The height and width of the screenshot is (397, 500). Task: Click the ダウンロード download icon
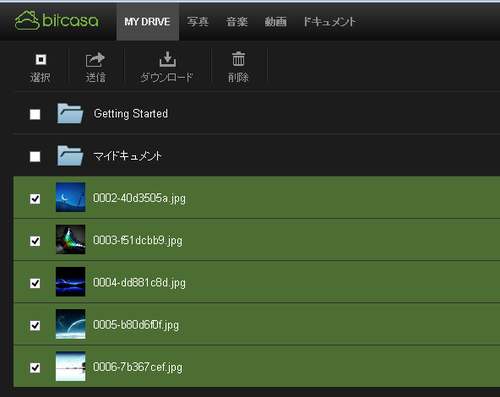[x=167, y=59]
